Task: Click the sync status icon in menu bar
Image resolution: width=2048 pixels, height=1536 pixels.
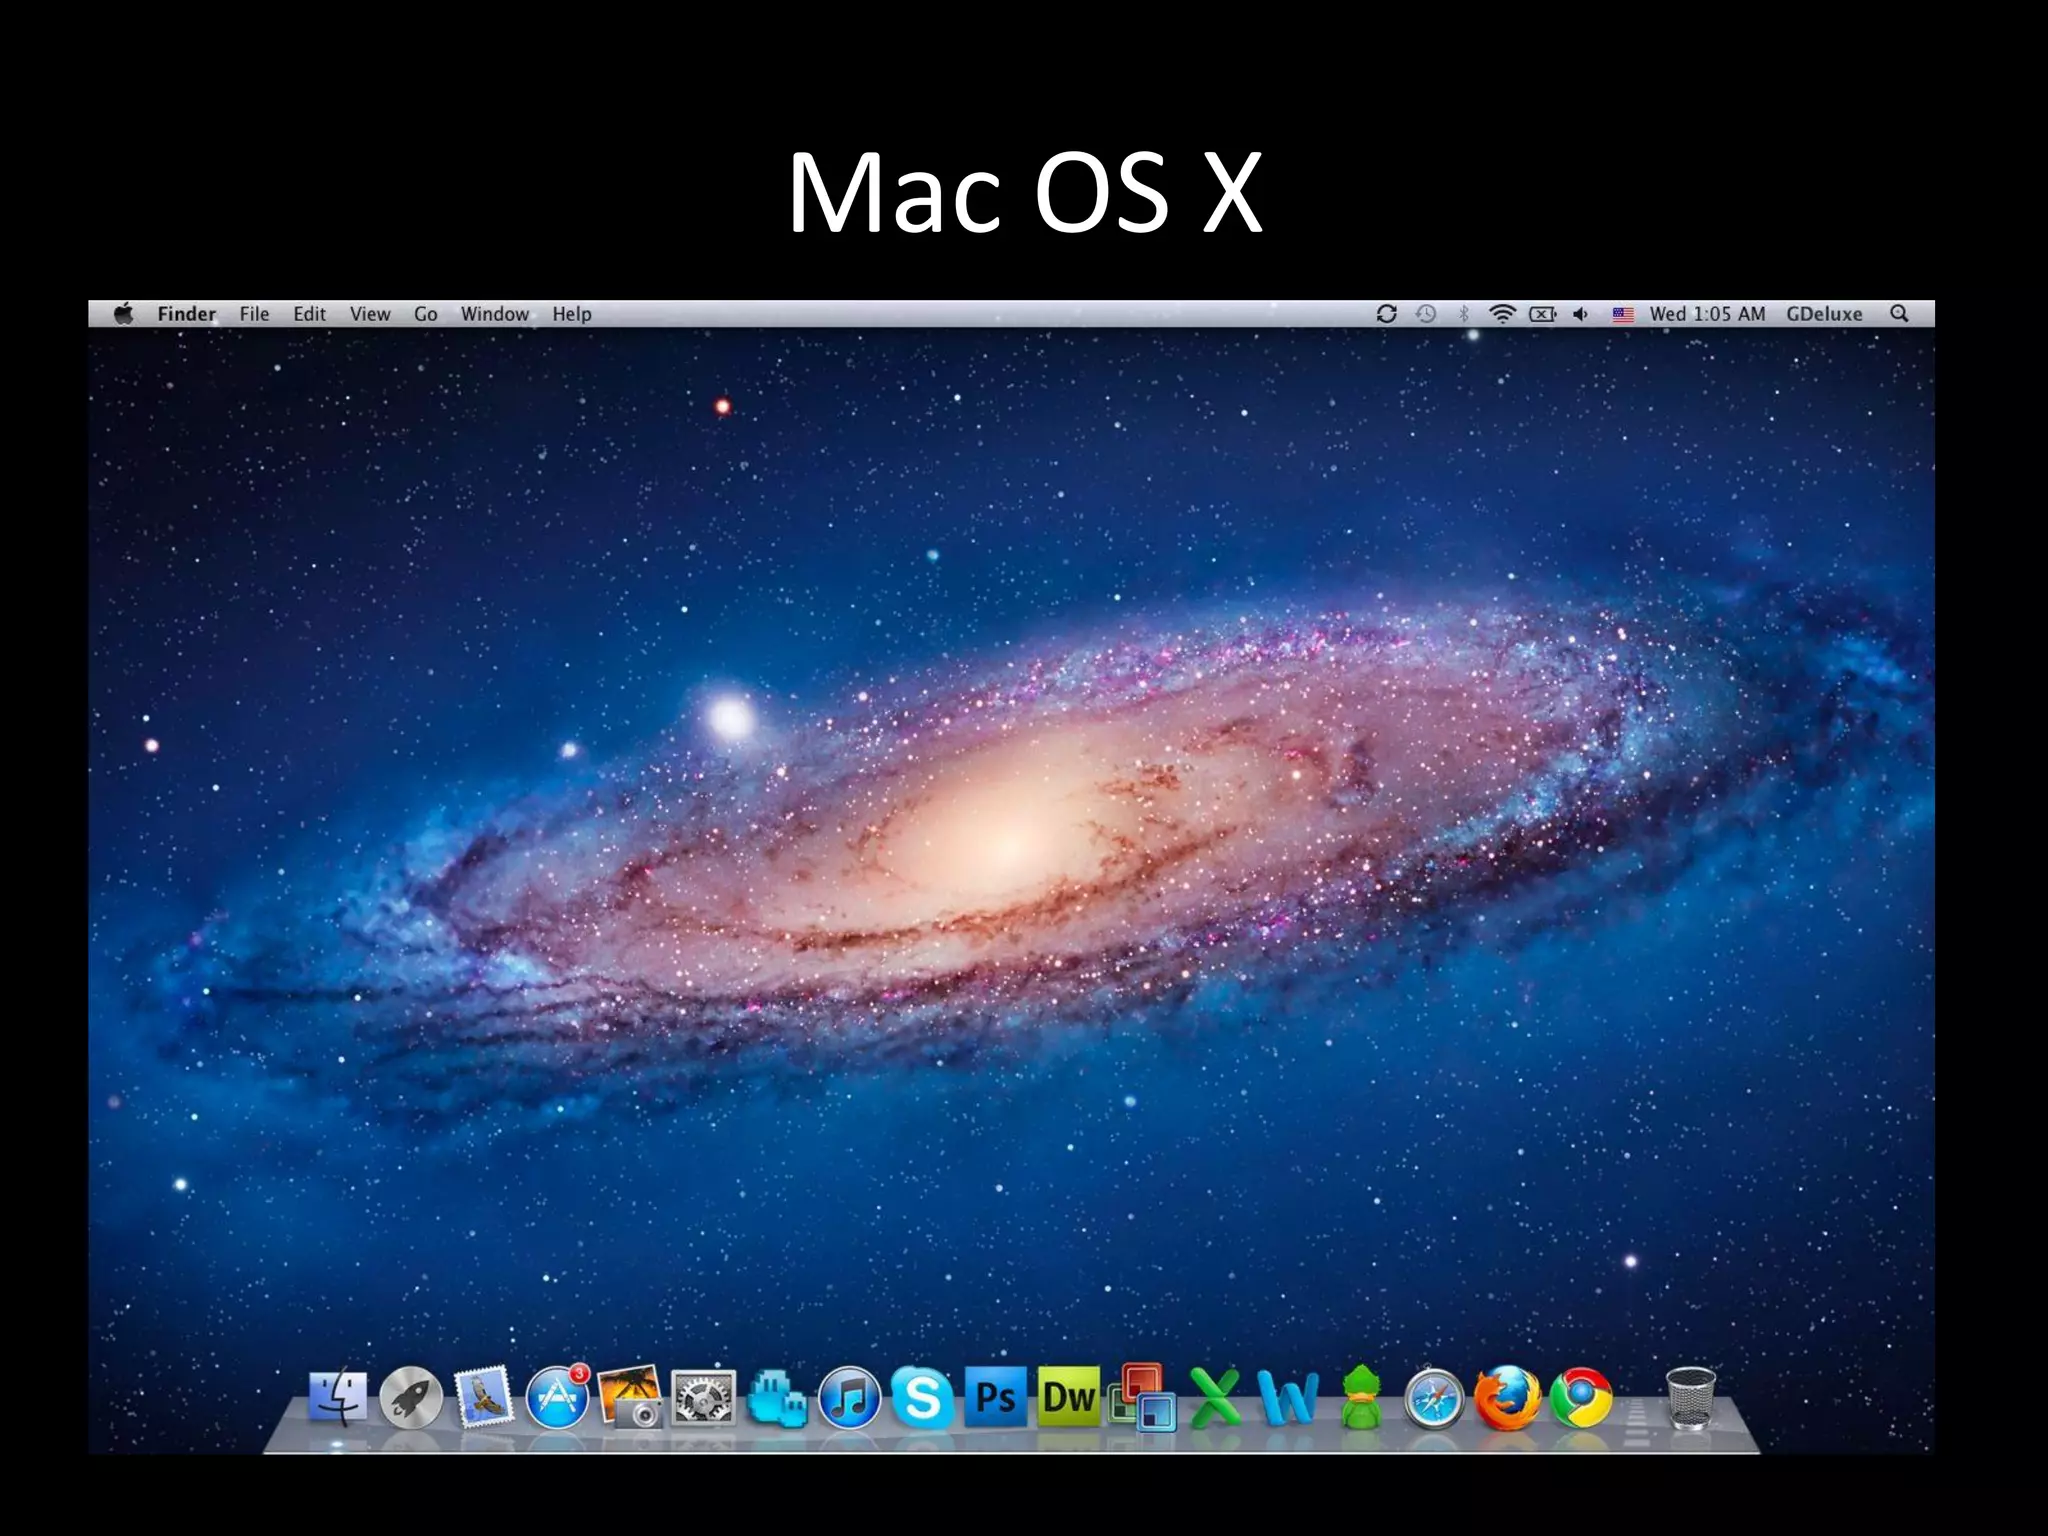Action: [x=1386, y=314]
